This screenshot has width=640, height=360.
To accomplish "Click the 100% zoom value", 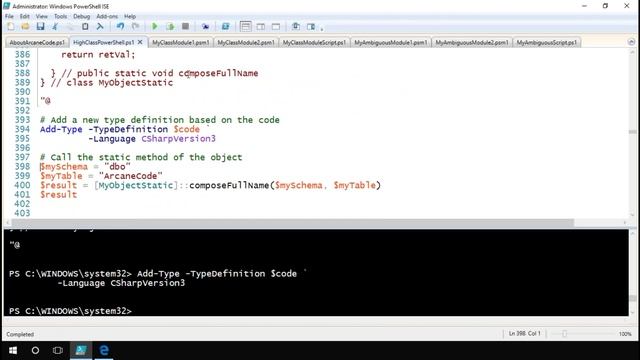I will click(625, 334).
